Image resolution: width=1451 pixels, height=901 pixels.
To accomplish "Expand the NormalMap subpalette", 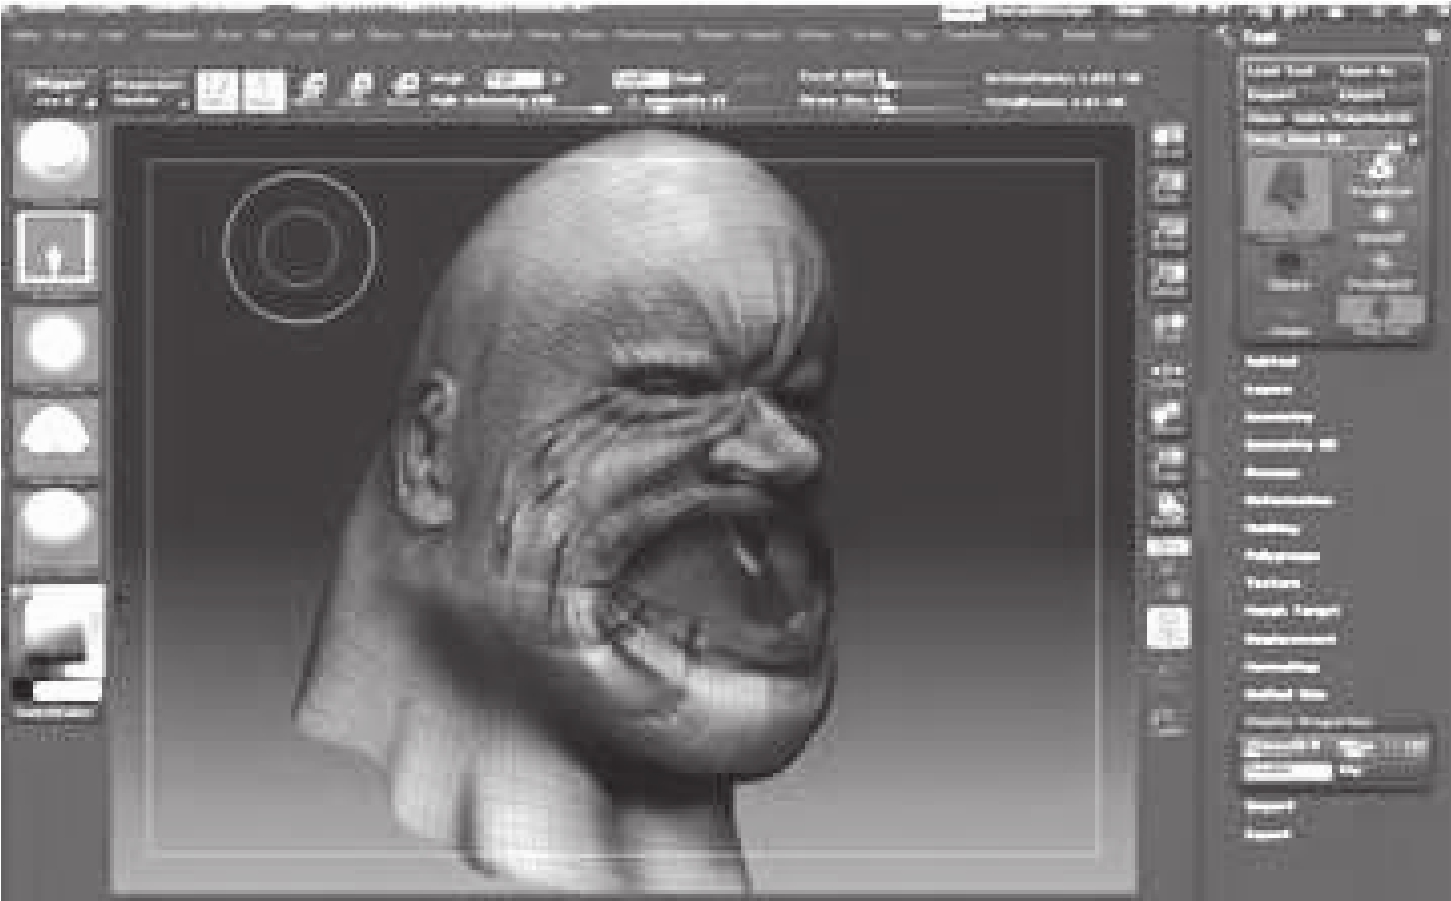I will (1282, 666).
